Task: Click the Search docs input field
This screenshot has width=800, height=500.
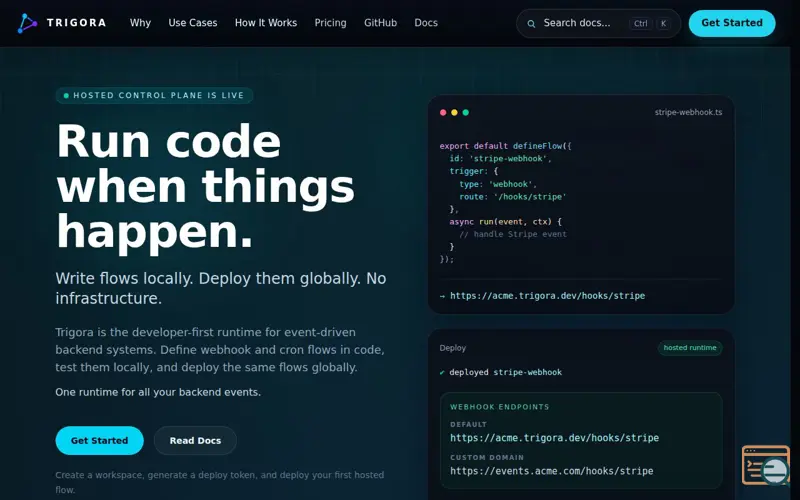Action: 598,23
